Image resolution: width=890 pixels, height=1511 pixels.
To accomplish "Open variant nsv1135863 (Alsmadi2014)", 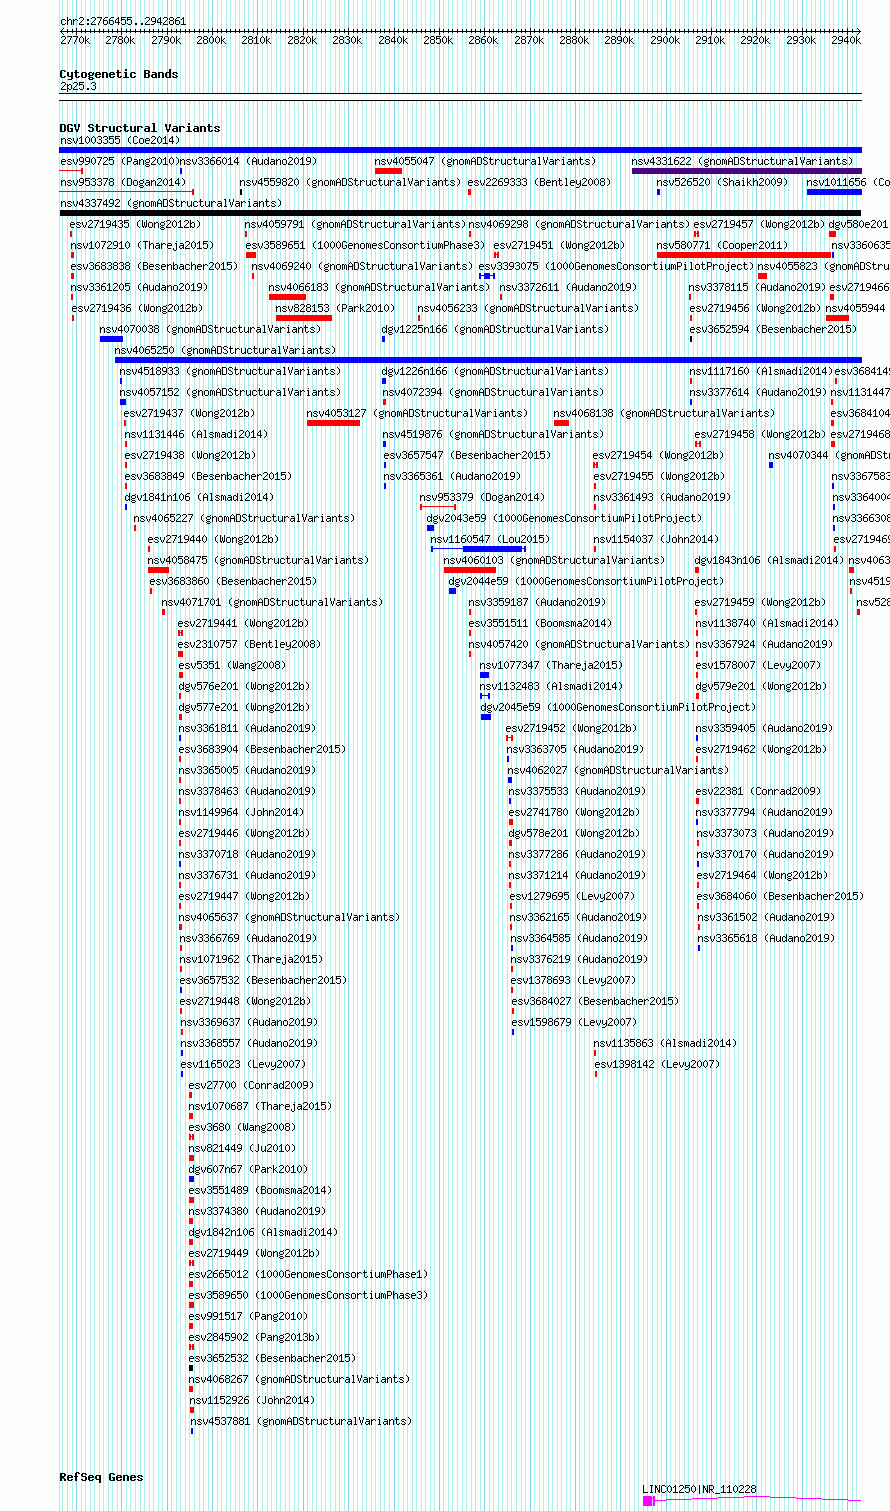I will click(665, 1043).
